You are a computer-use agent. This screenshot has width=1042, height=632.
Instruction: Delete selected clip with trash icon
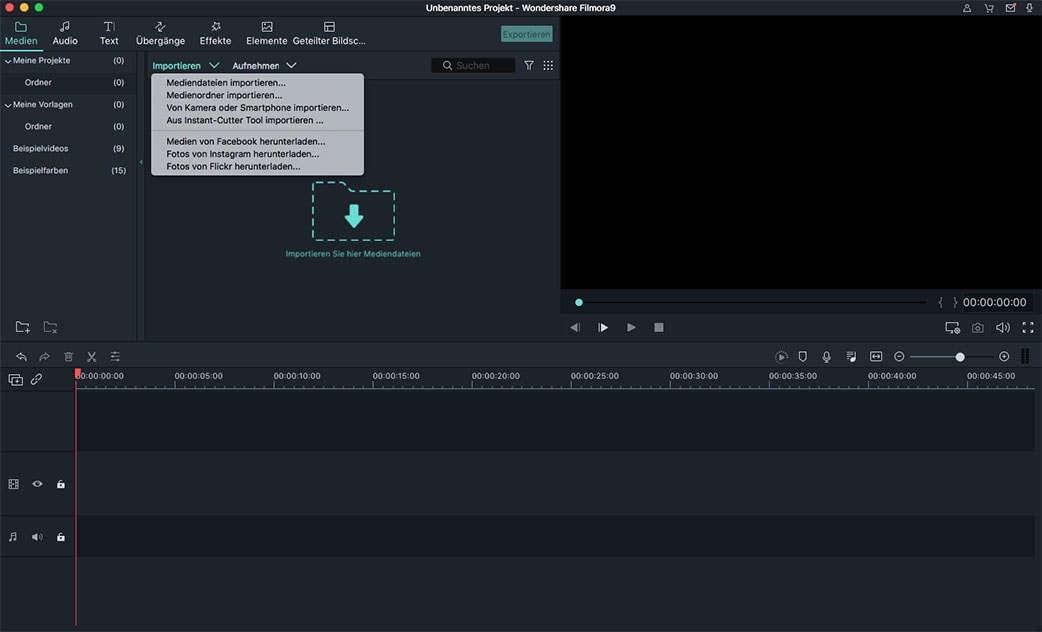tap(68, 357)
